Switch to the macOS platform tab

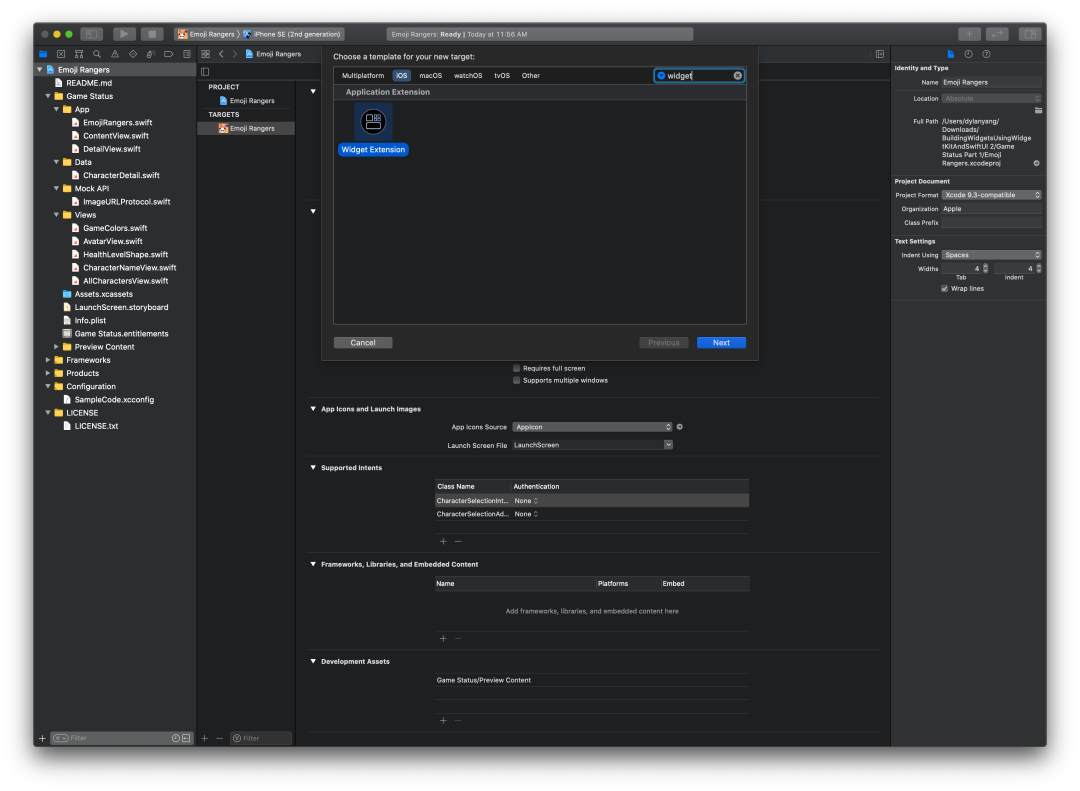pos(430,76)
